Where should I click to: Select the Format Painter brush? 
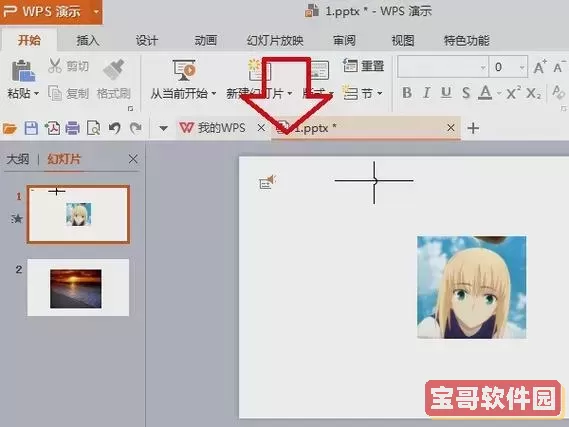[x=114, y=69]
